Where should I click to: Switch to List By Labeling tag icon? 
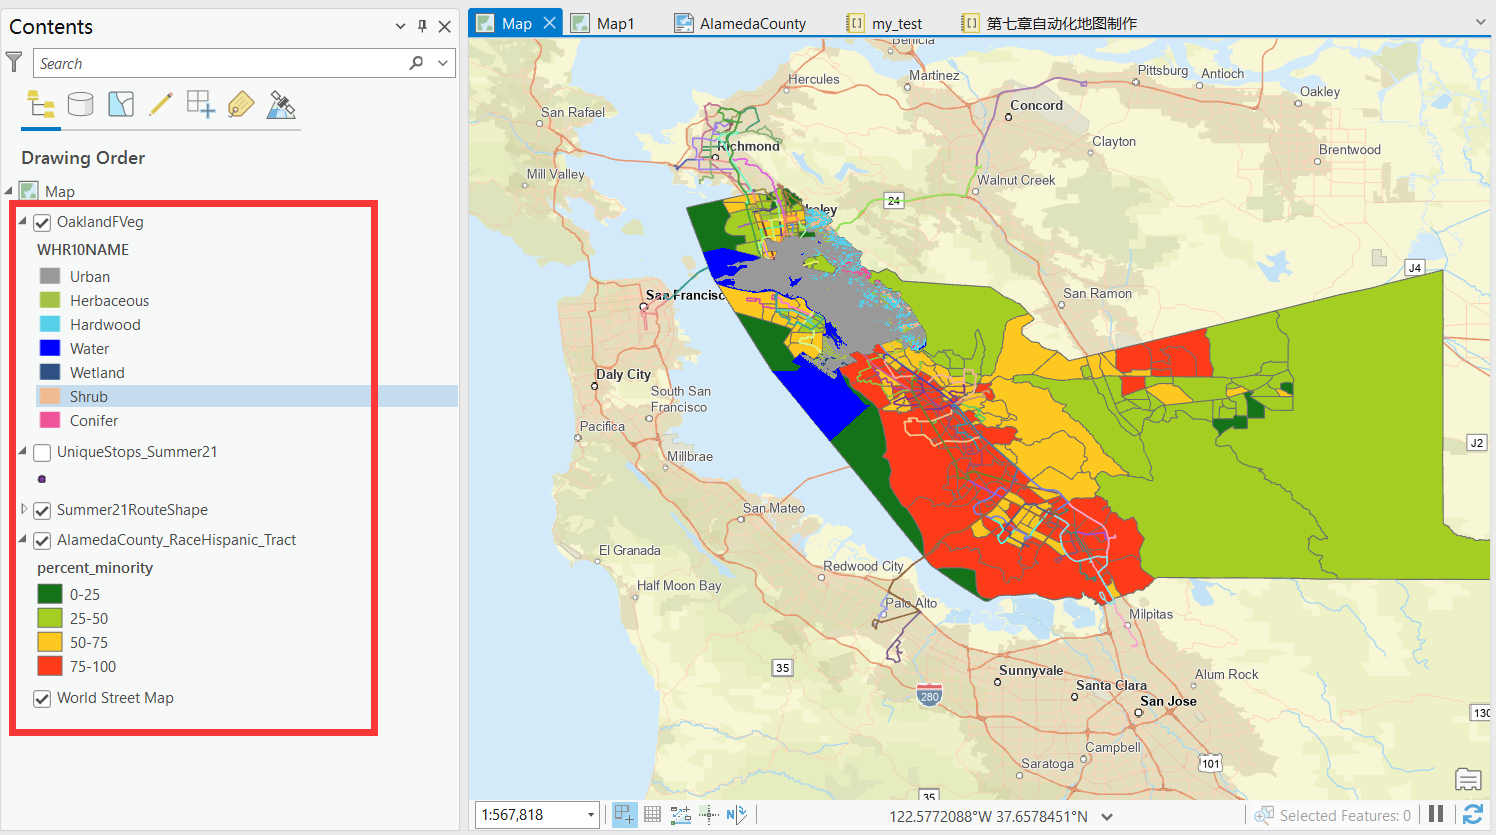tap(241, 104)
